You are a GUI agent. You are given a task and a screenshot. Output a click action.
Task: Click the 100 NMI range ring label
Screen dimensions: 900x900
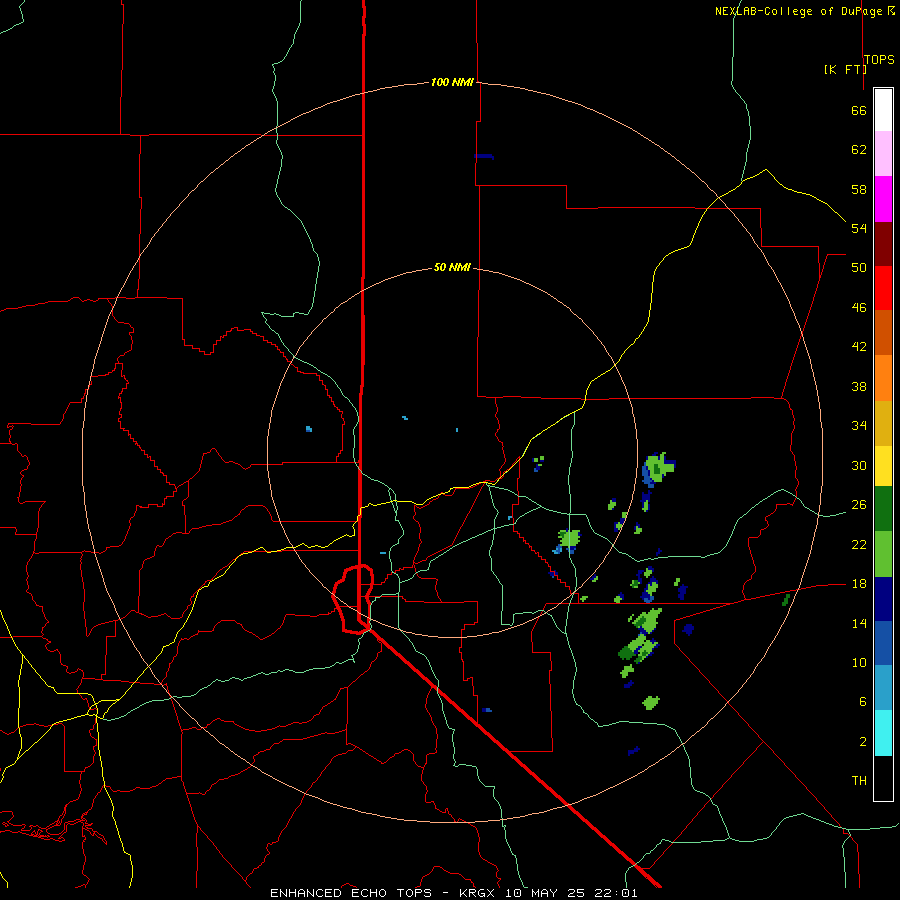pos(452,82)
